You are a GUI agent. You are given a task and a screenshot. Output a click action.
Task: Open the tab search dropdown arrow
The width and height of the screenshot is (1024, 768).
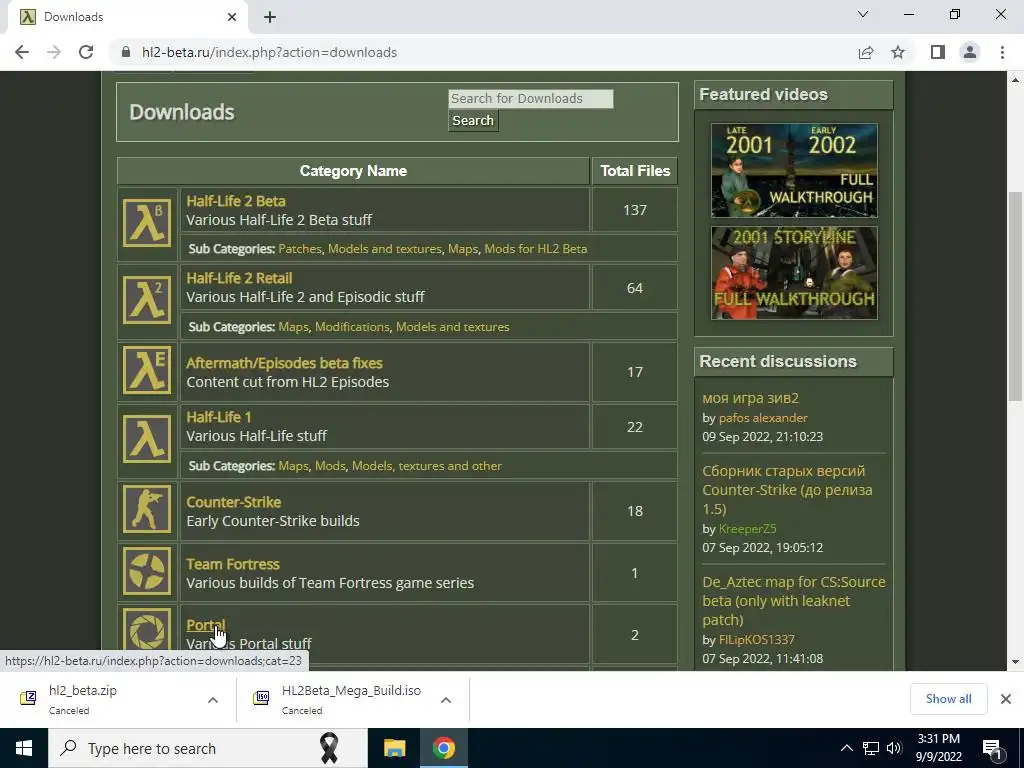click(x=863, y=14)
